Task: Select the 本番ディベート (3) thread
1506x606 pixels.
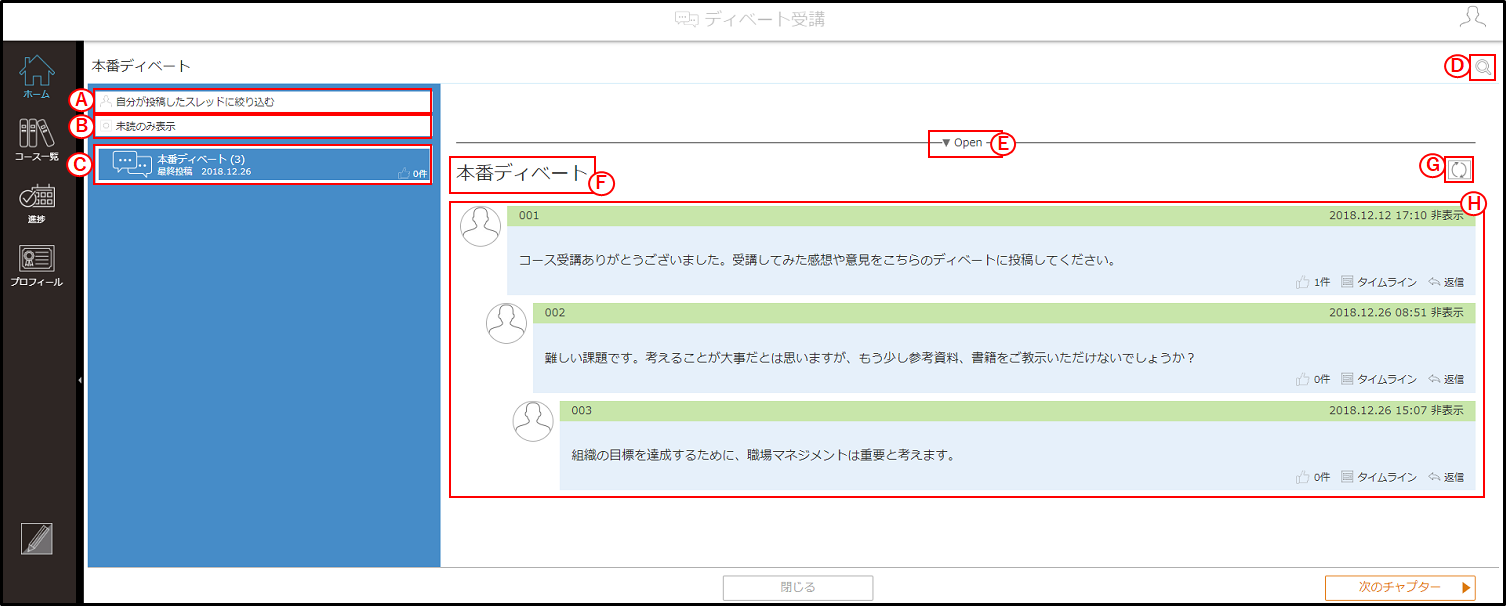Action: coord(264,165)
